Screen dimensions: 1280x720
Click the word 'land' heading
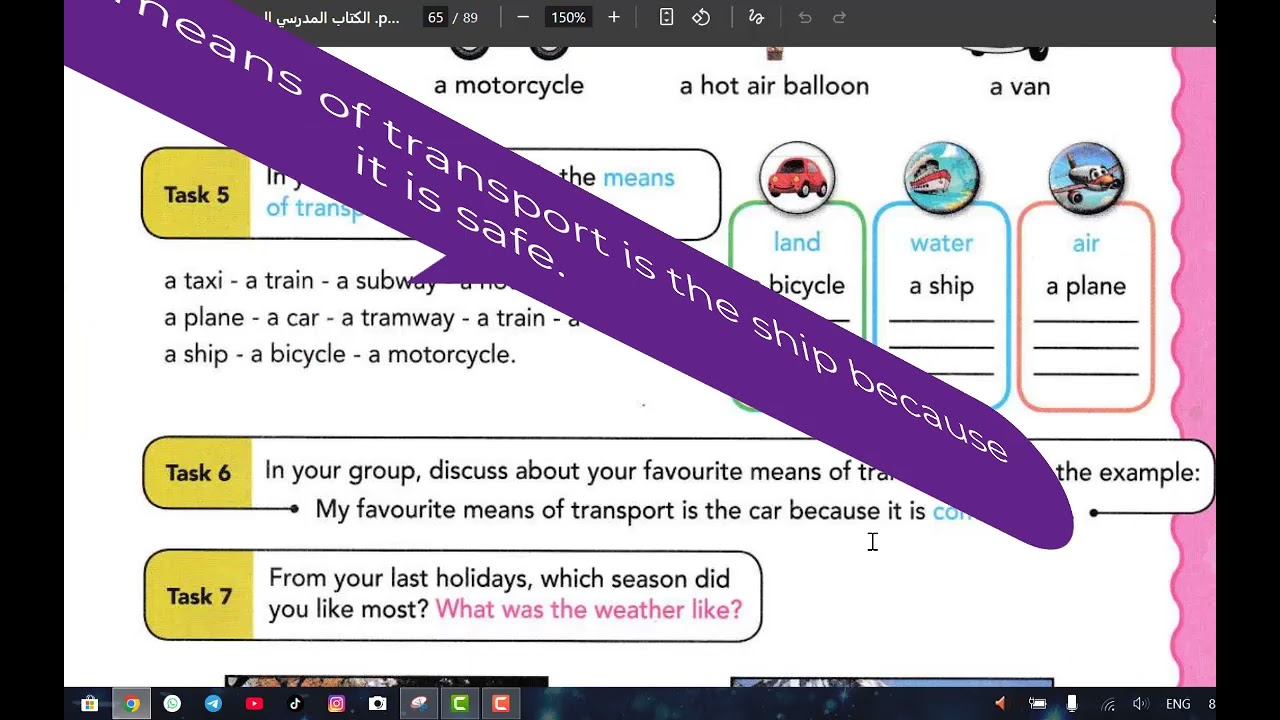(797, 242)
